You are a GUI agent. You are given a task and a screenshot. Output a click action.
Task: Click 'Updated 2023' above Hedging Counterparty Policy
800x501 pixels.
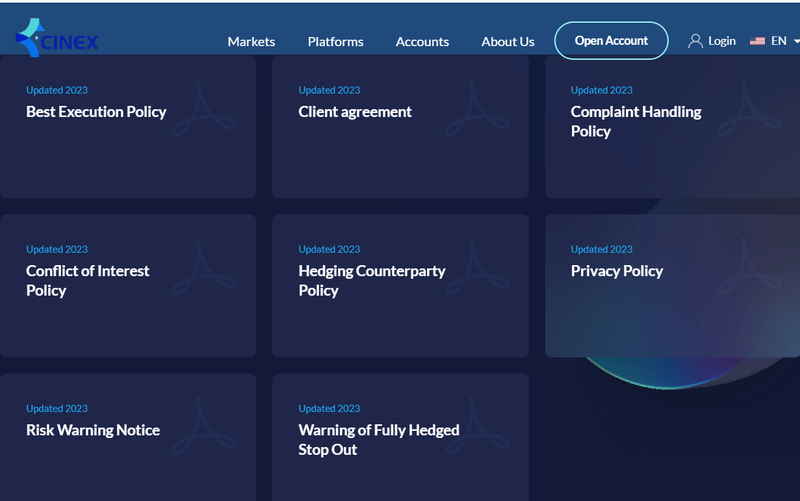[x=329, y=249]
